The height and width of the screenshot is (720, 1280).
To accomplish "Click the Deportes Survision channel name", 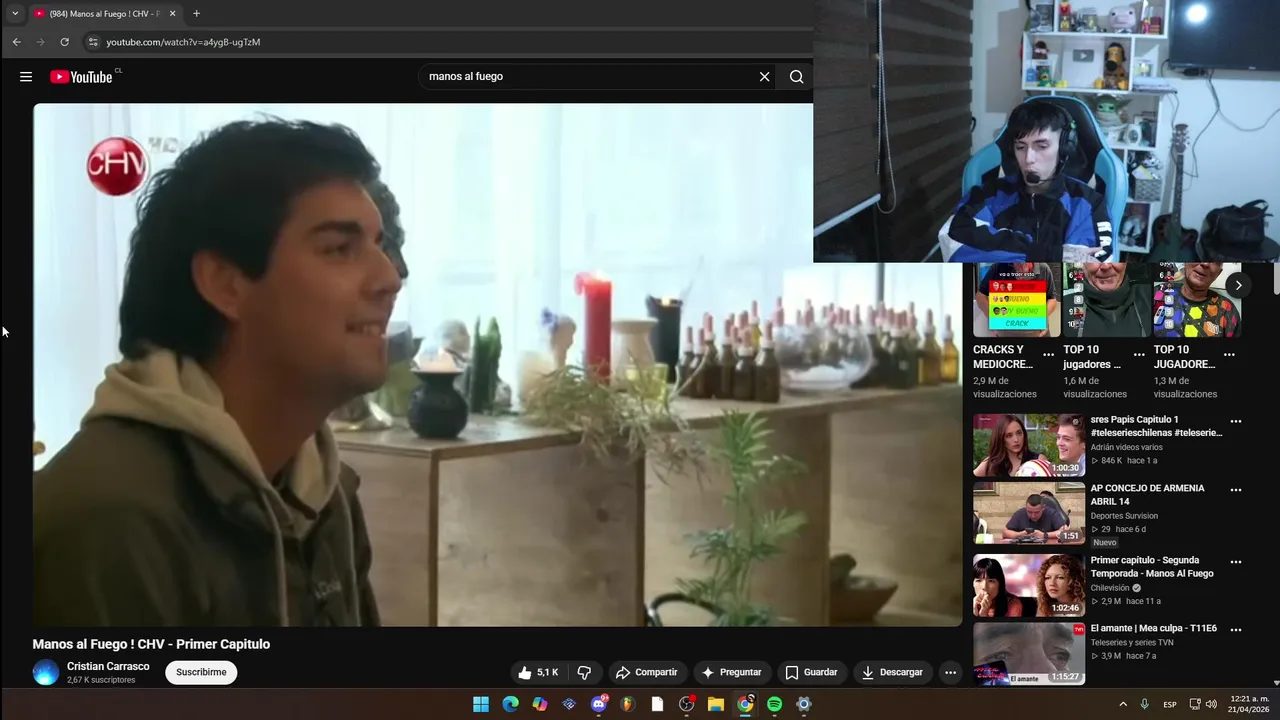I will coord(1124,516).
